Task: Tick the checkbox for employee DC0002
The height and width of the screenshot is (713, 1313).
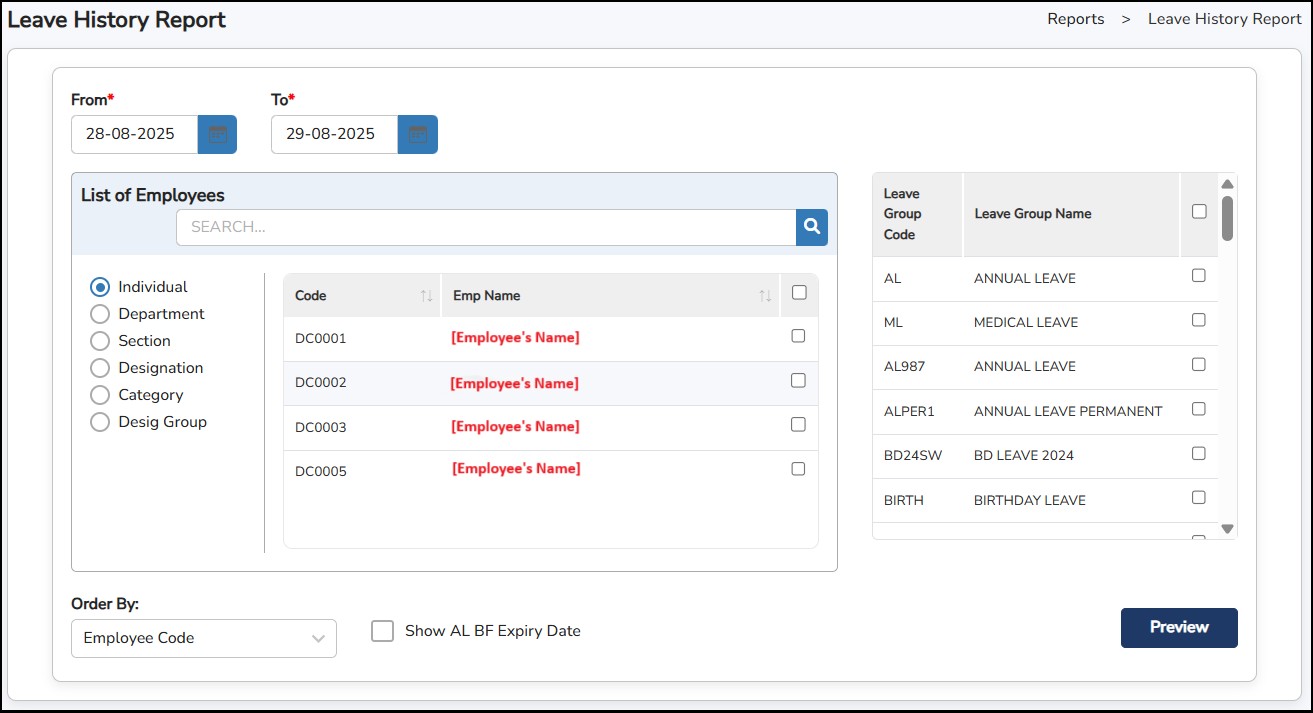Action: 798,380
